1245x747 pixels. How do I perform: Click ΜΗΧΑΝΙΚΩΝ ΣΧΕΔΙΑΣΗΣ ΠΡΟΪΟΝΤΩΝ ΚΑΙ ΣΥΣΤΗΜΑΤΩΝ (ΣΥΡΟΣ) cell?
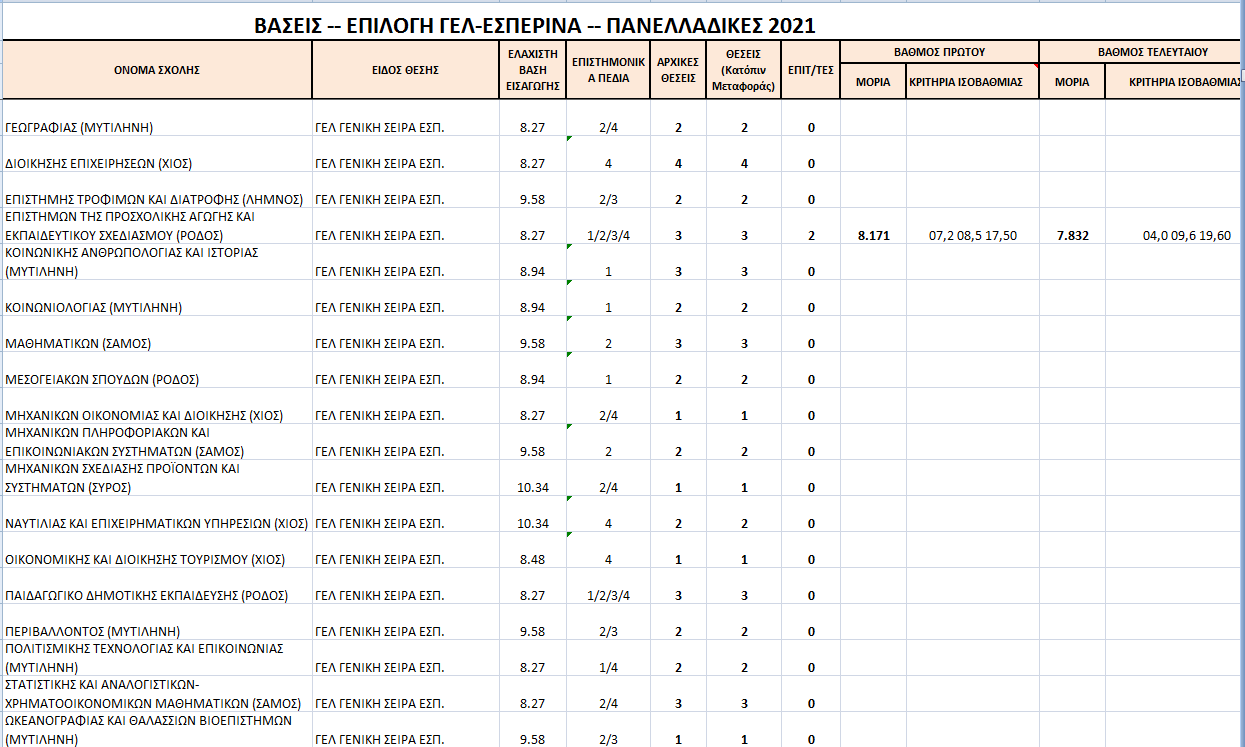(157, 478)
